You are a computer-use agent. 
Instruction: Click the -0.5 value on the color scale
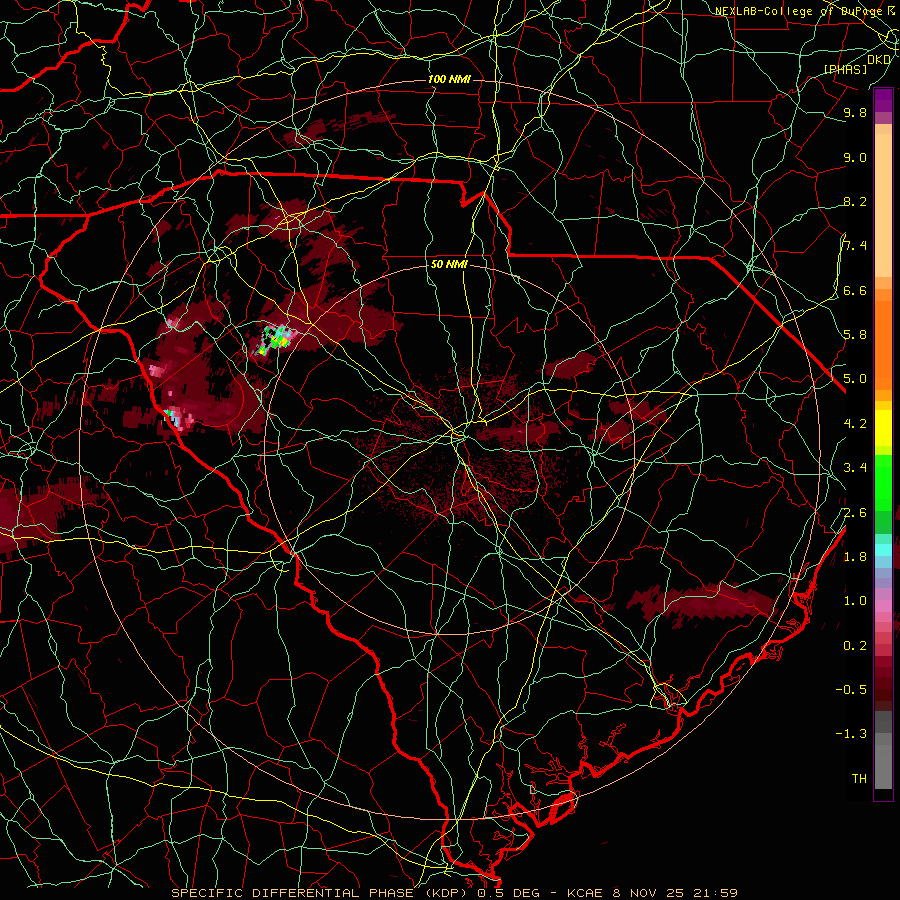click(851, 689)
